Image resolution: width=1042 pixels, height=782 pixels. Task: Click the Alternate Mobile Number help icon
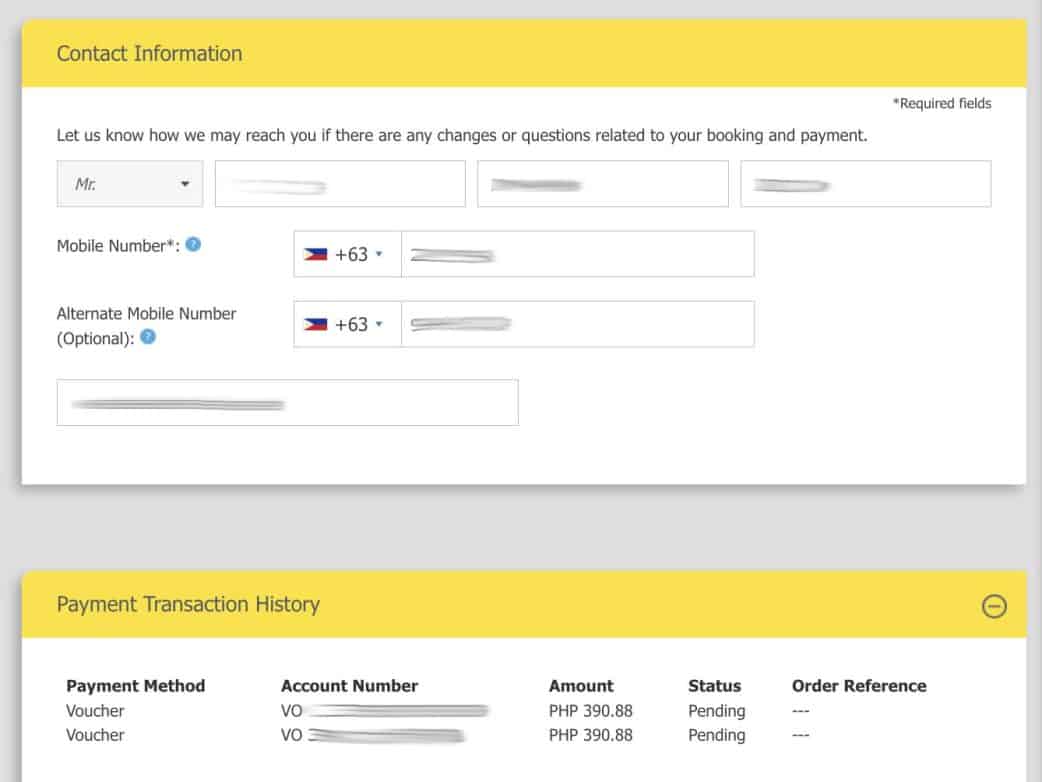pyautogui.click(x=148, y=337)
